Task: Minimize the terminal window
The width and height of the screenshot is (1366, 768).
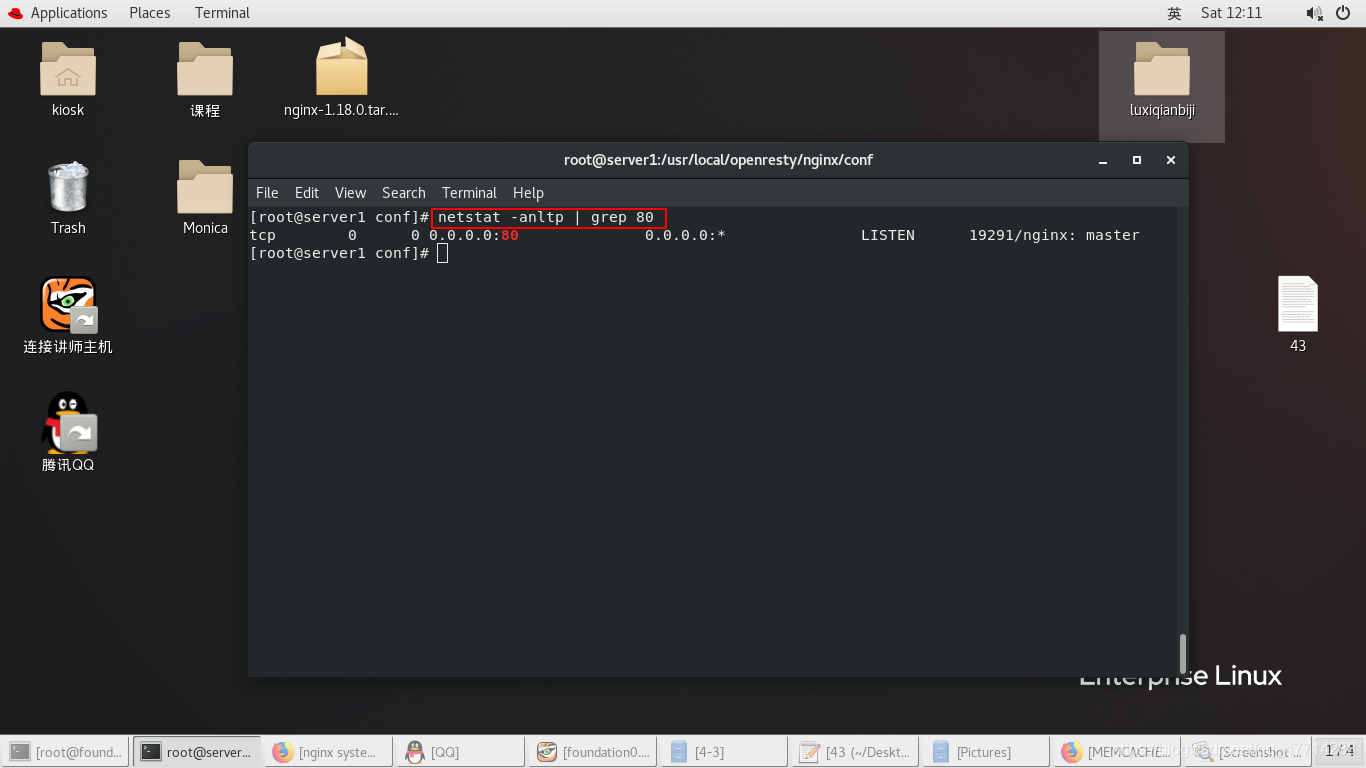Action: click(x=1103, y=160)
